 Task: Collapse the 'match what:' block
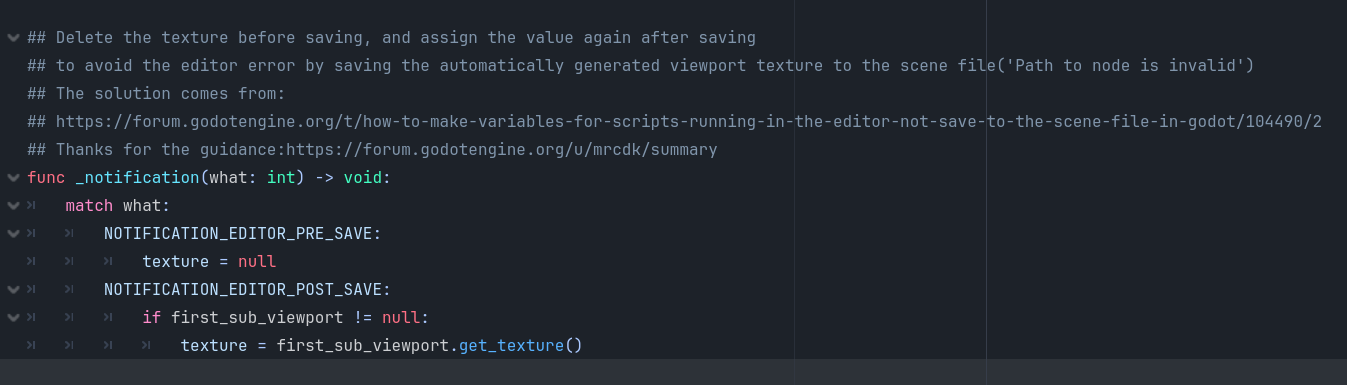click(12, 206)
